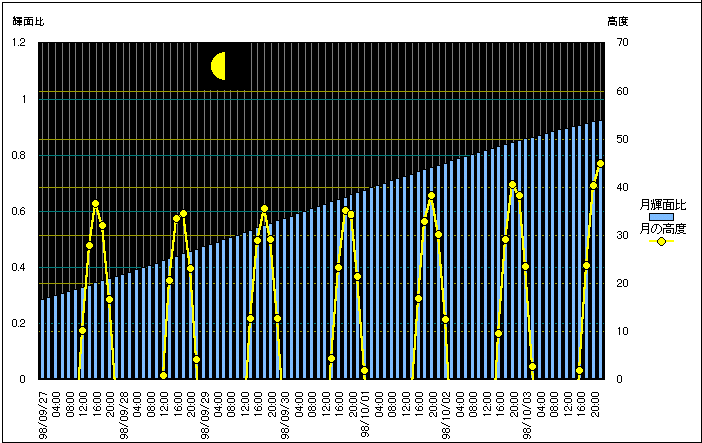The width and height of the screenshot is (702, 443).
Task: Click the 70 tick on right axis
Action: pyautogui.click(x=621, y=43)
